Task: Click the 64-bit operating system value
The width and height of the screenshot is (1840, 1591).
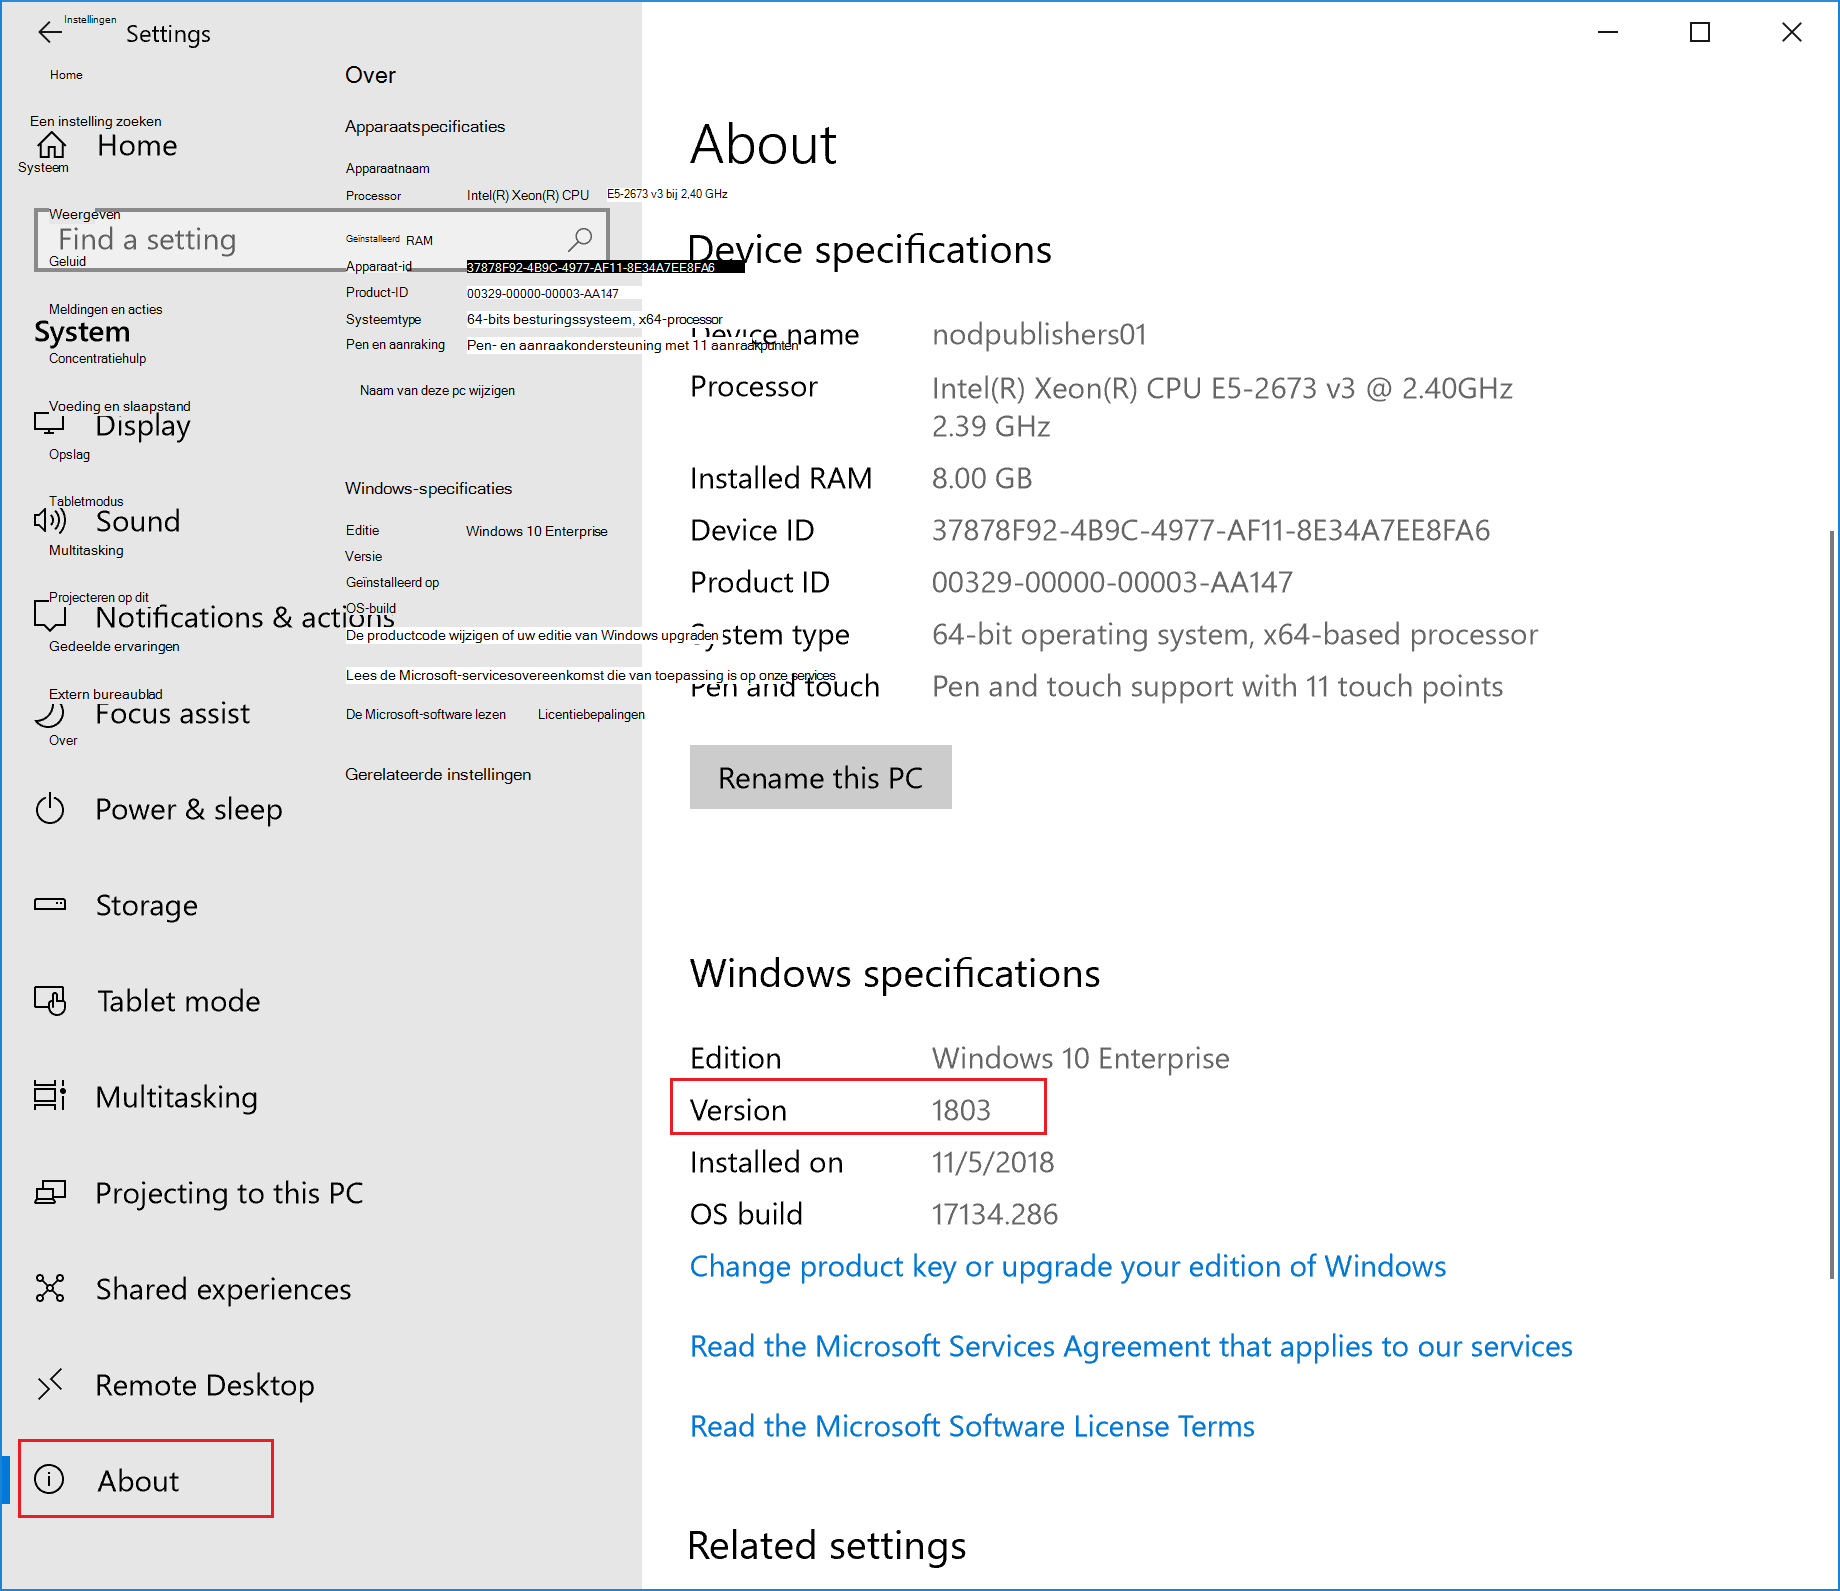Action: click(1235, 635)
